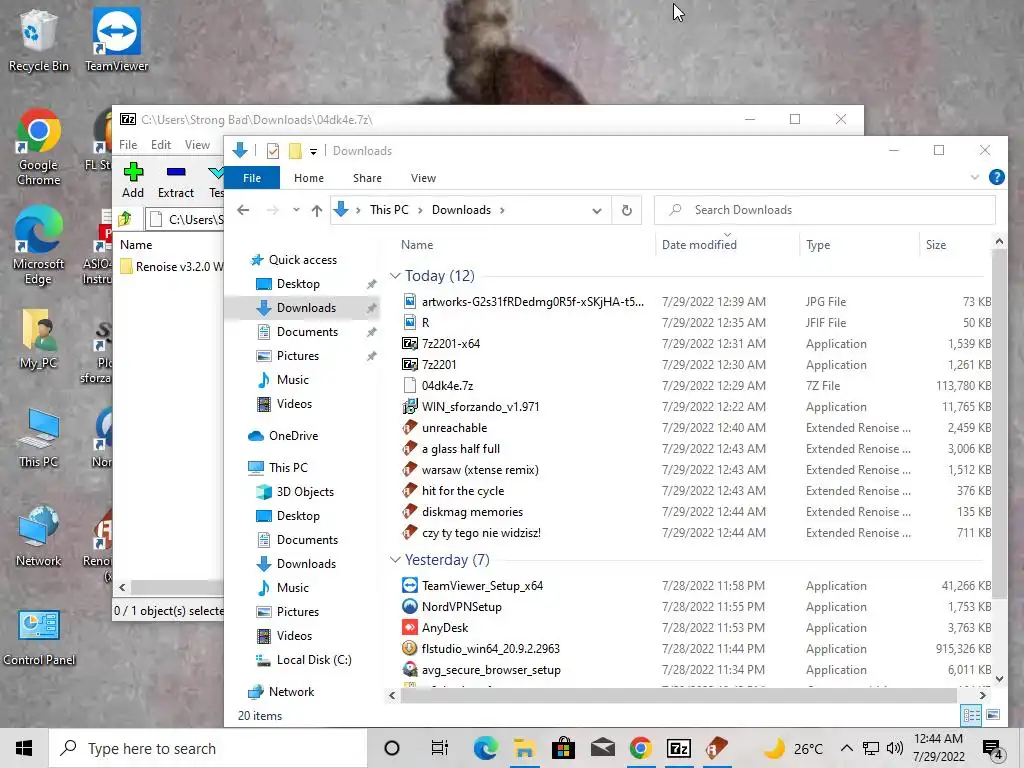Click chevron after Downloads in address bar
The width and height of the screenshot is (1024, 768).
point(502,210)
